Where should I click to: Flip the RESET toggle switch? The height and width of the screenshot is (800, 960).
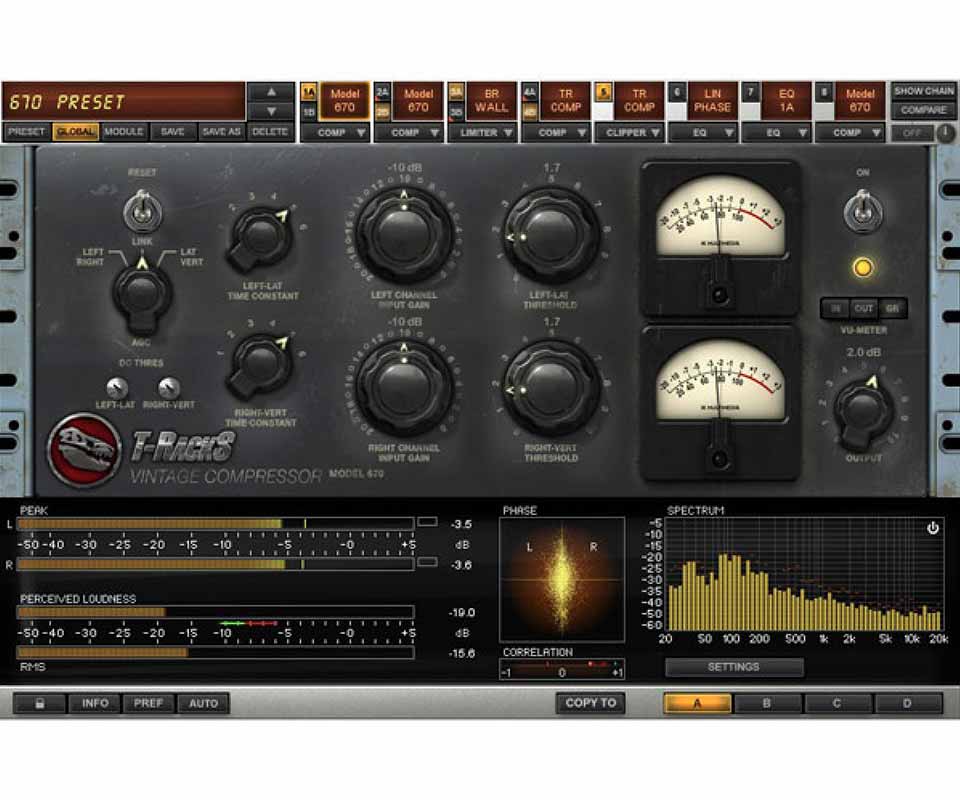(142, 209)
